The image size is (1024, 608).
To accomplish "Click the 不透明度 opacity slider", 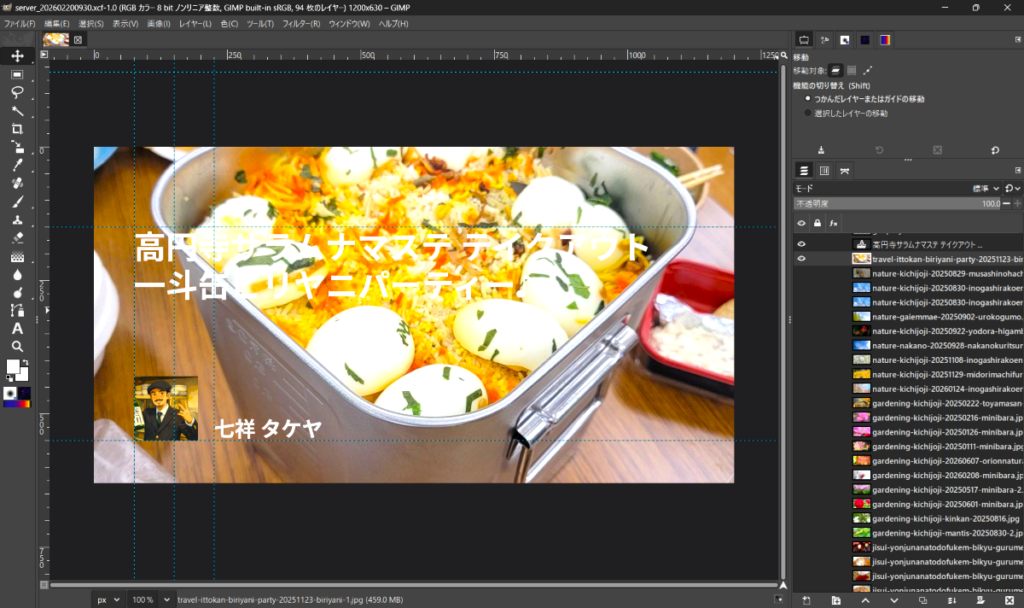I will (x=900, y=203).
